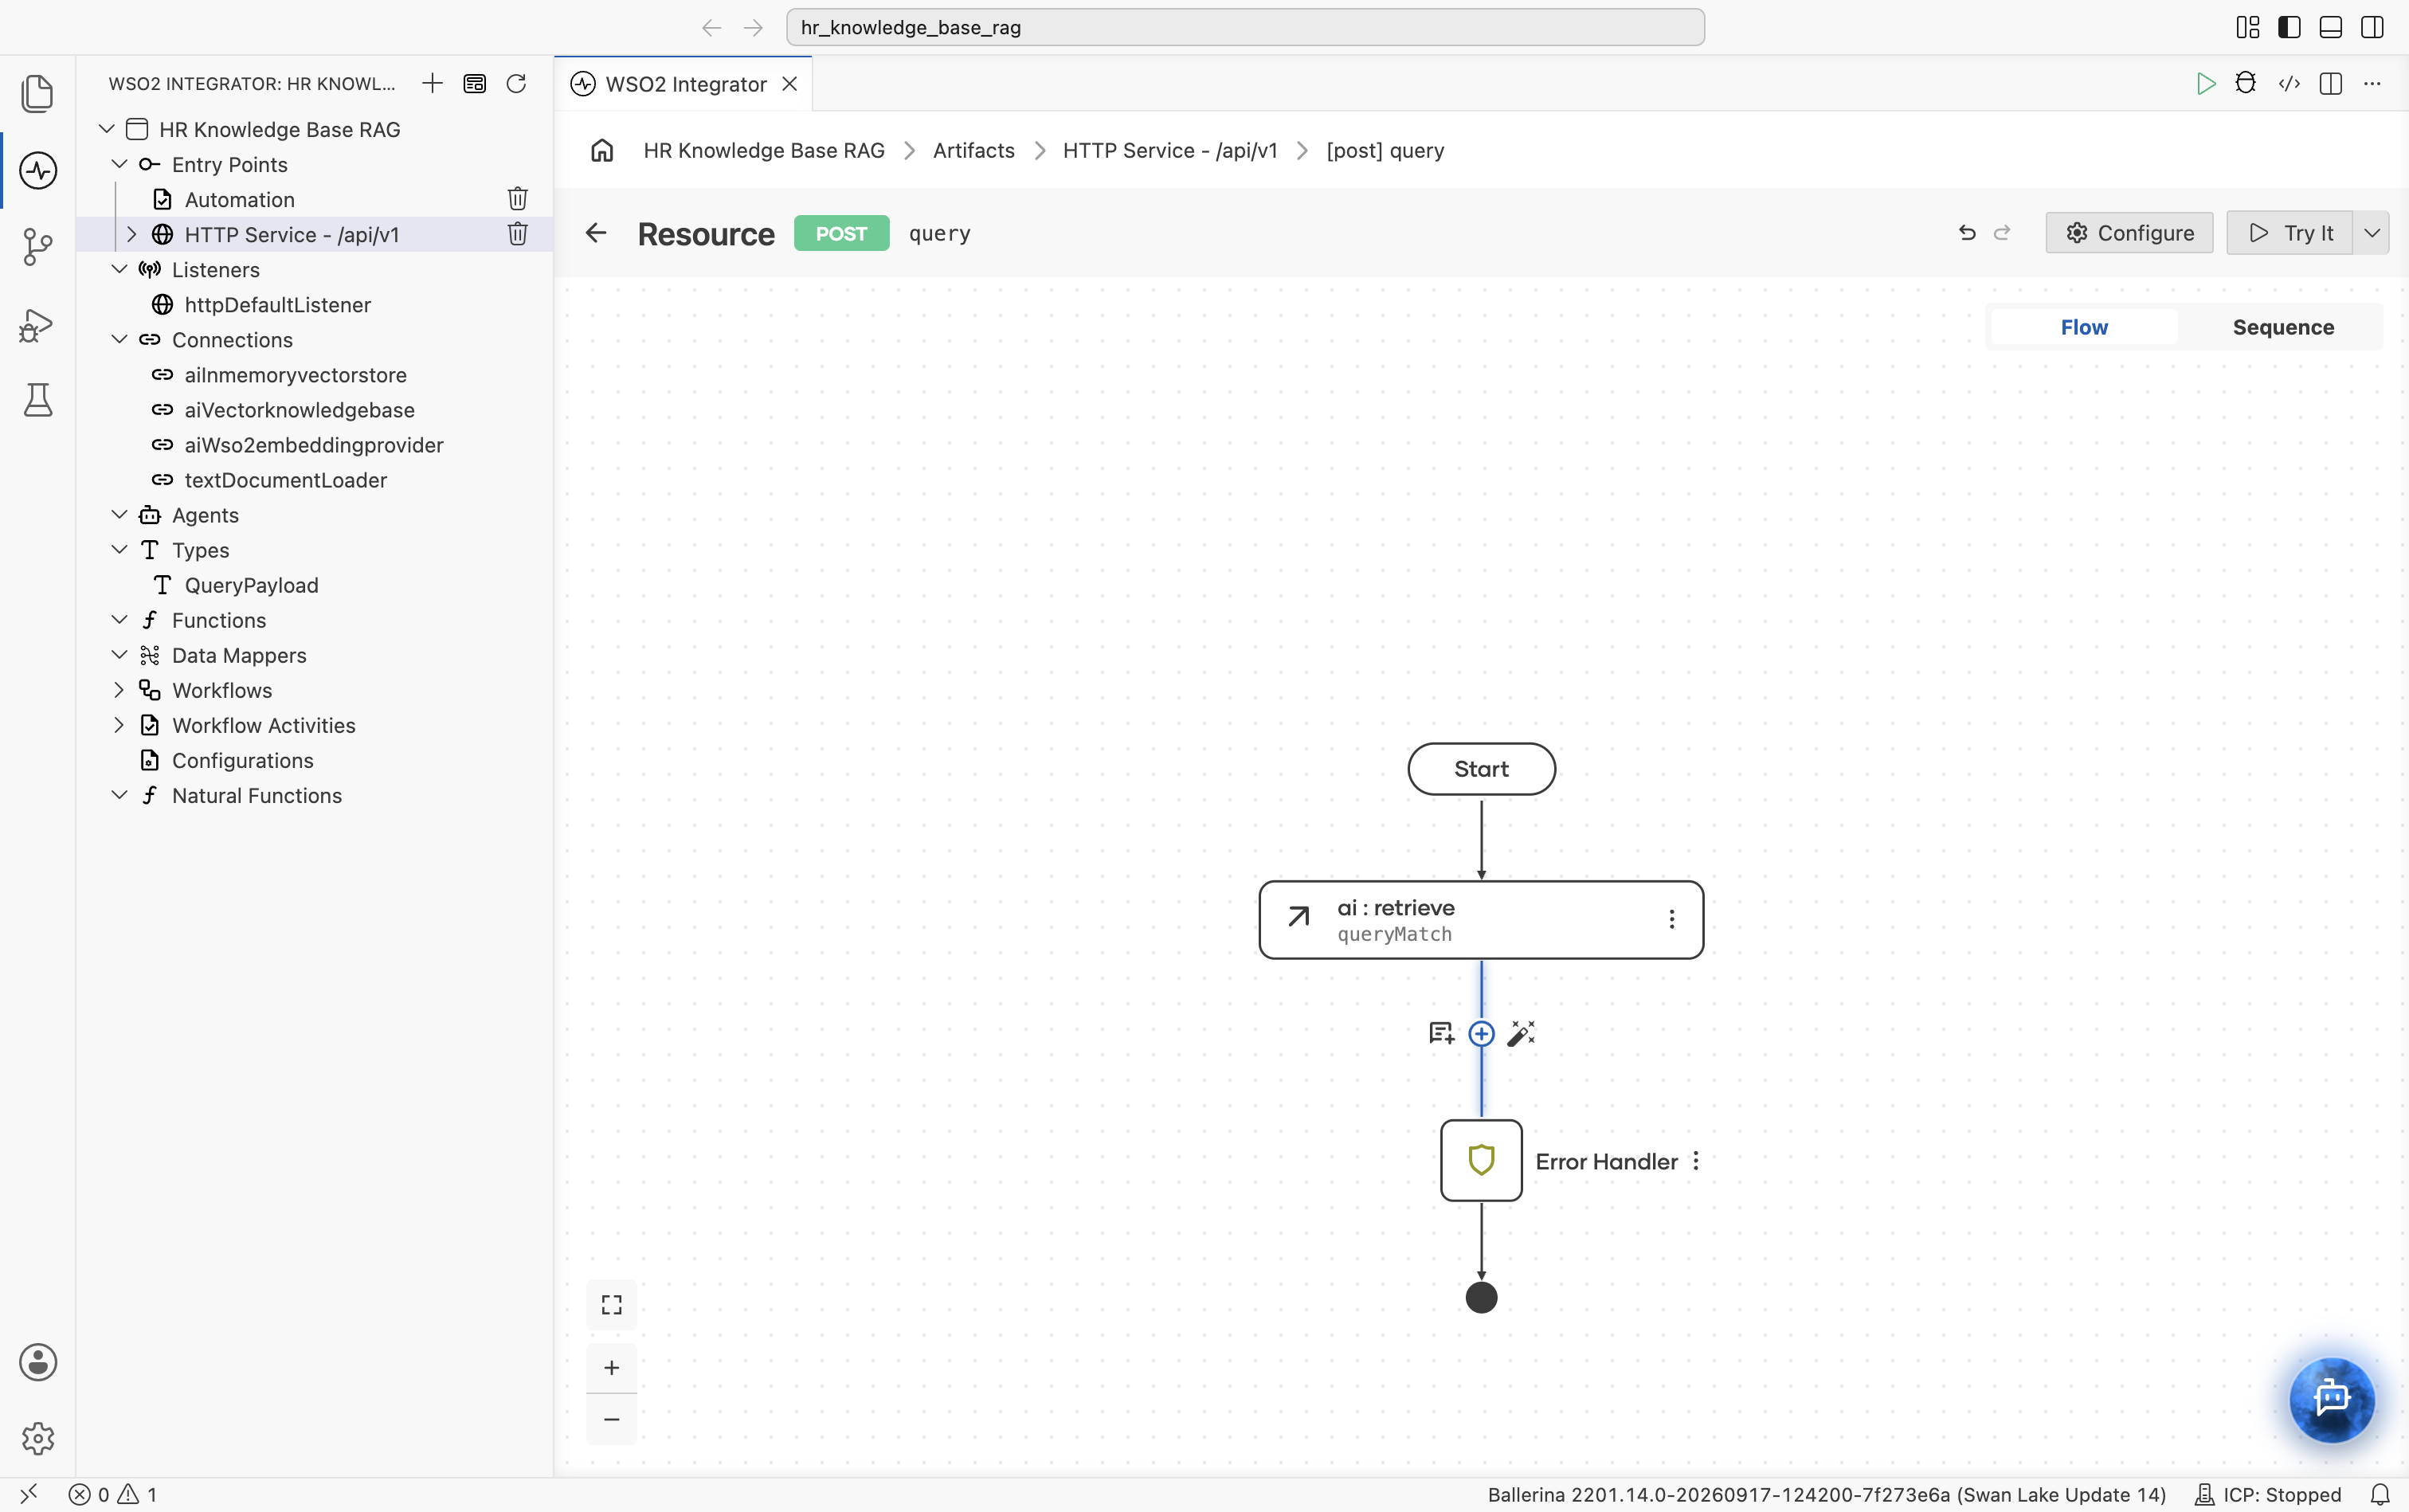This screenshot has width=2409, height=1512.
Task: Go to project home icon in breadcrumb
Action: pos(602,150)
